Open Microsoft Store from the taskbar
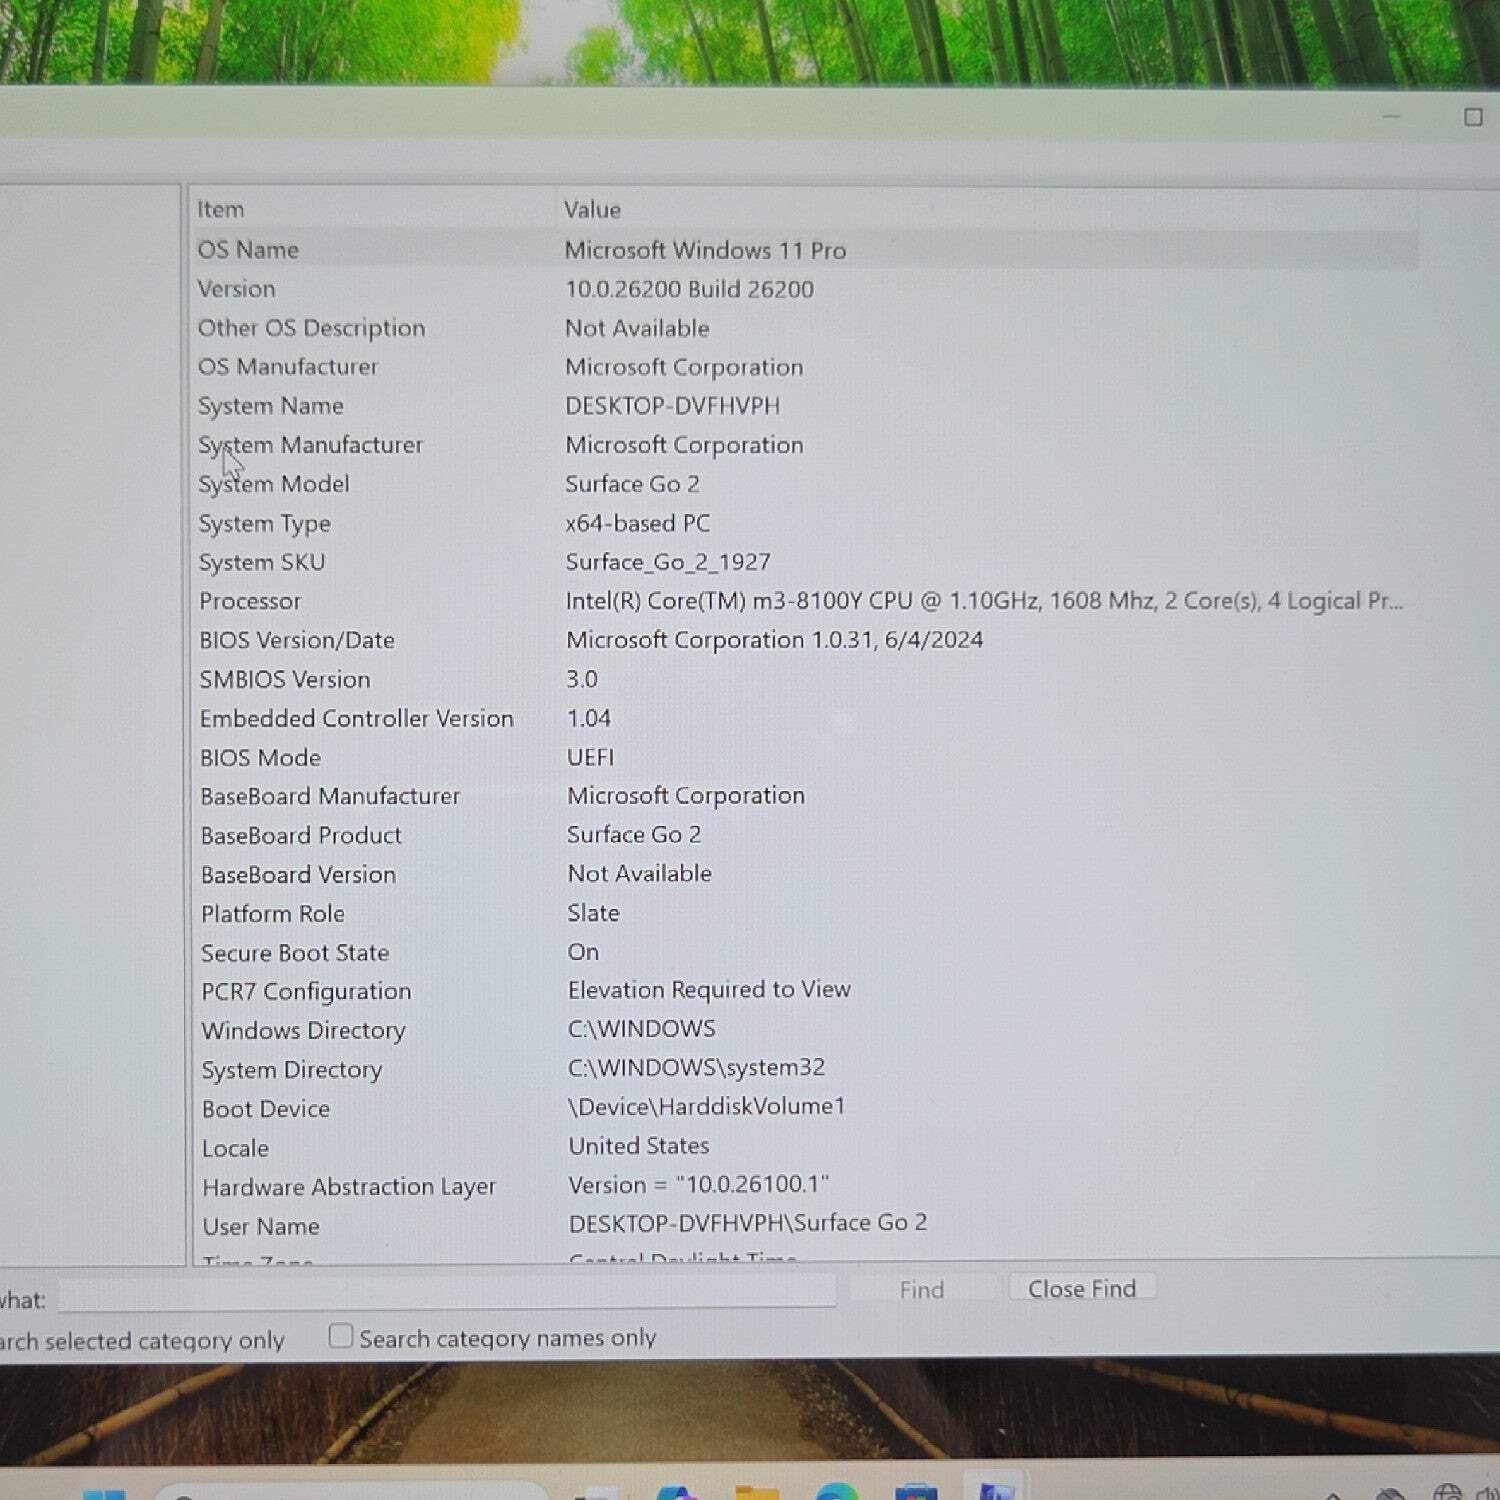The image size is (1500, 1500). pos(917,1492)
